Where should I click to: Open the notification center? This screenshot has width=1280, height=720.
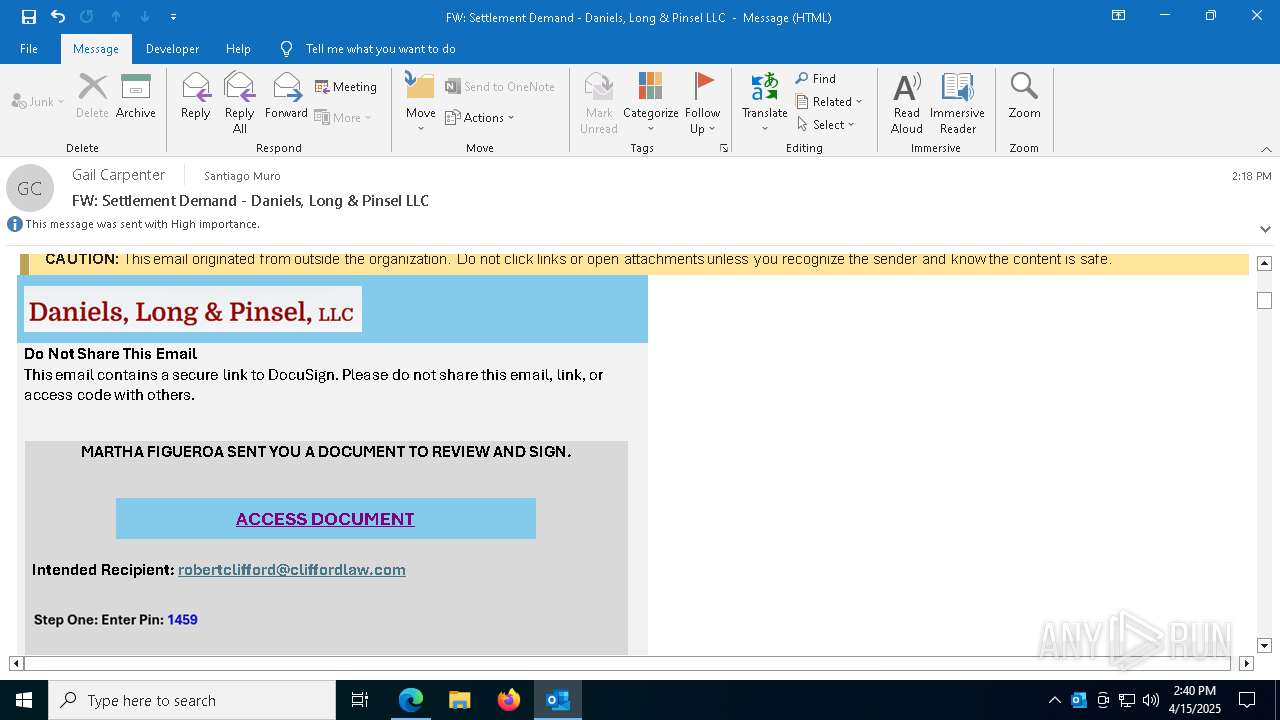pos(1247,700)
